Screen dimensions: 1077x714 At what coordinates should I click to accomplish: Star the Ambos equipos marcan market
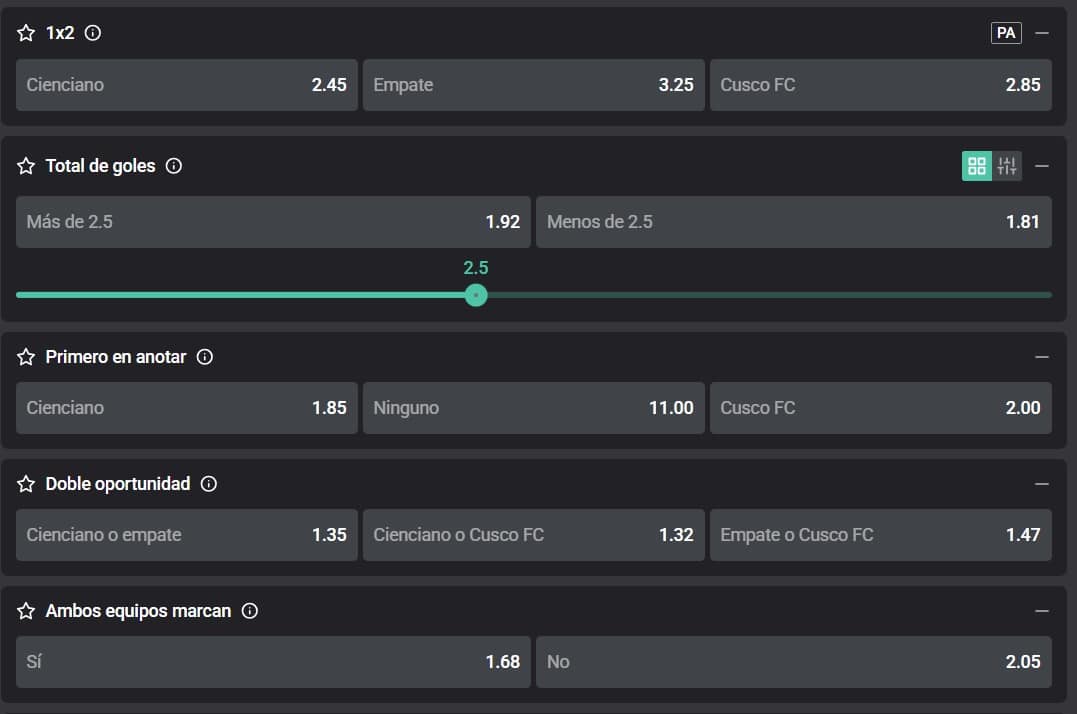click(27, 611)
